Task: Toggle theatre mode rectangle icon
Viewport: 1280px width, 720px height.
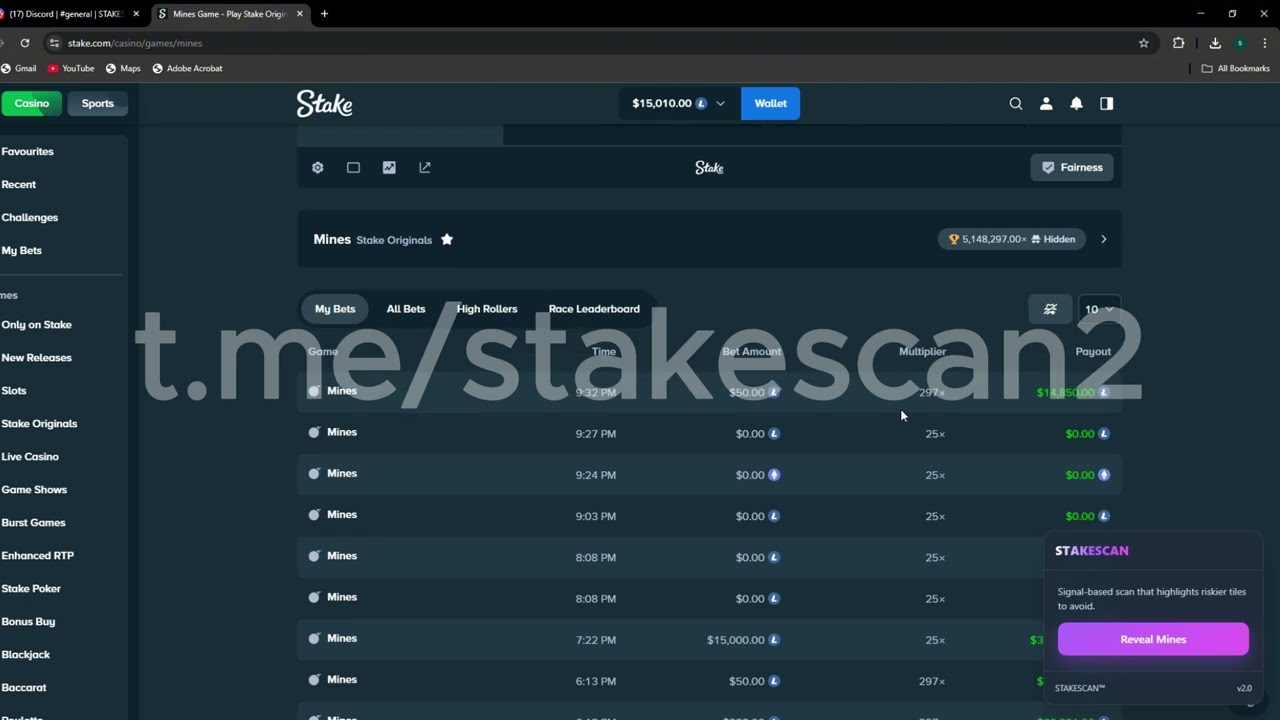Action: 353,168
